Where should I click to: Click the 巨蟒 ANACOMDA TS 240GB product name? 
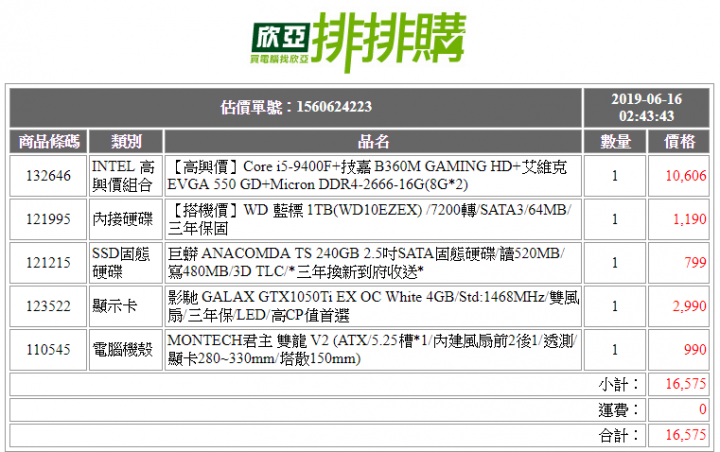click(x=366, y=263)
